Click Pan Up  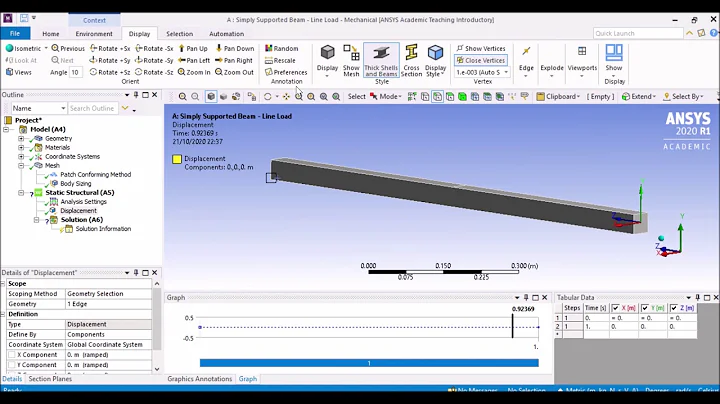(x=193, y=48)
